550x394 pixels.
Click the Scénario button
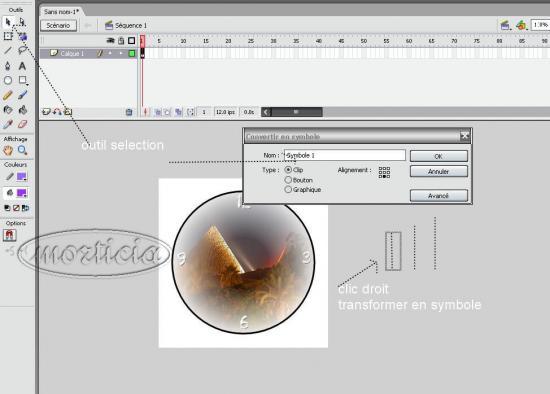coord(58,26)
